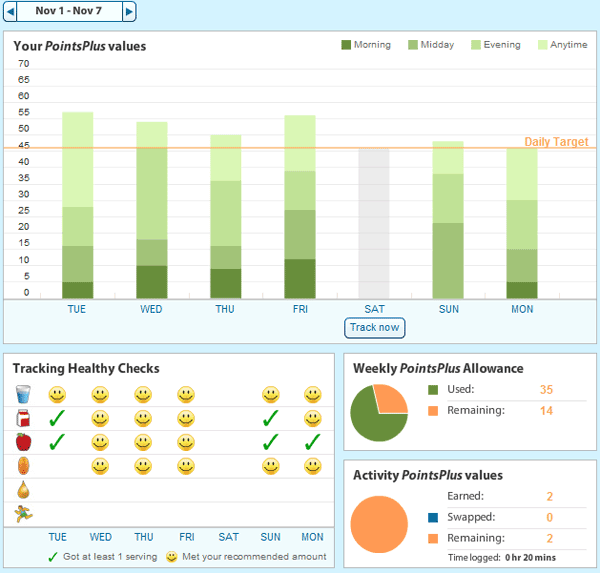Click the Used value 35

click(546, 390)
